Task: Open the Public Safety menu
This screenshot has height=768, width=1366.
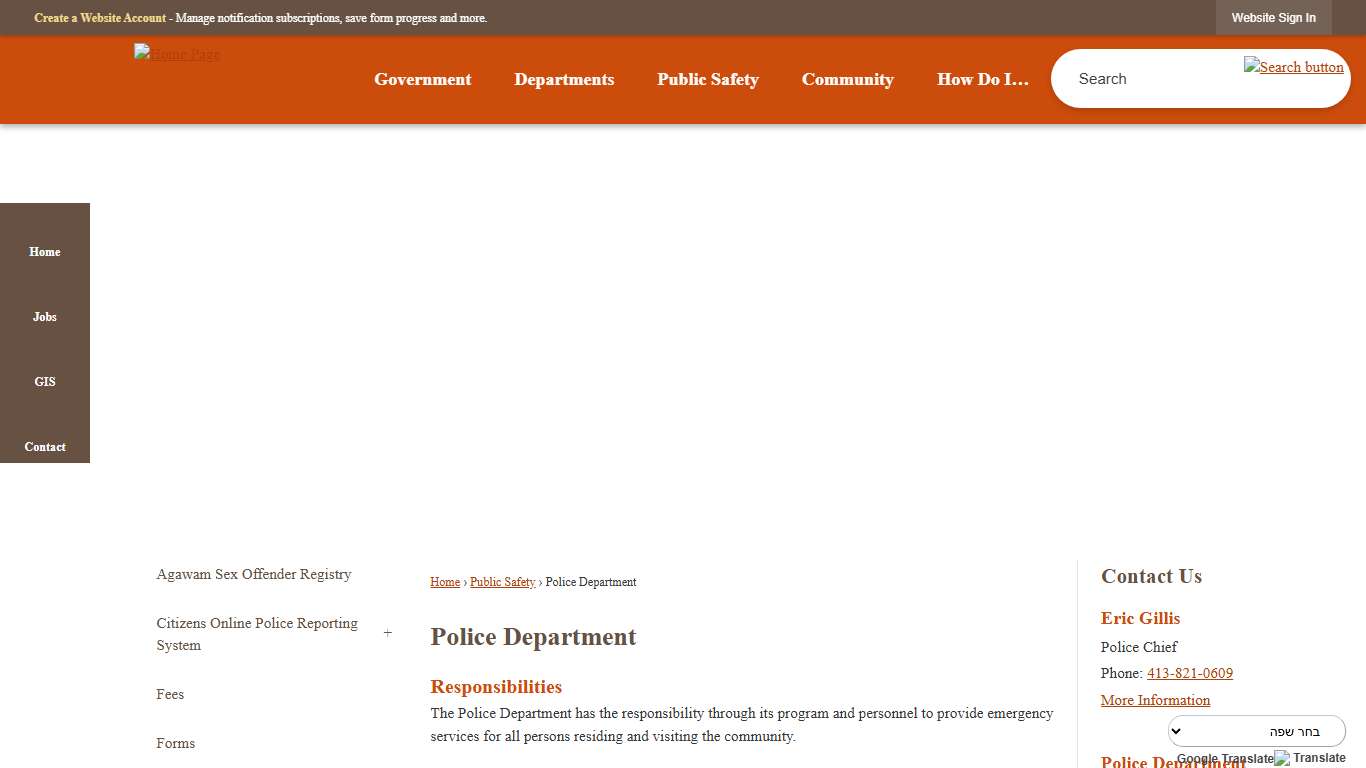Action: pos(707,79)
